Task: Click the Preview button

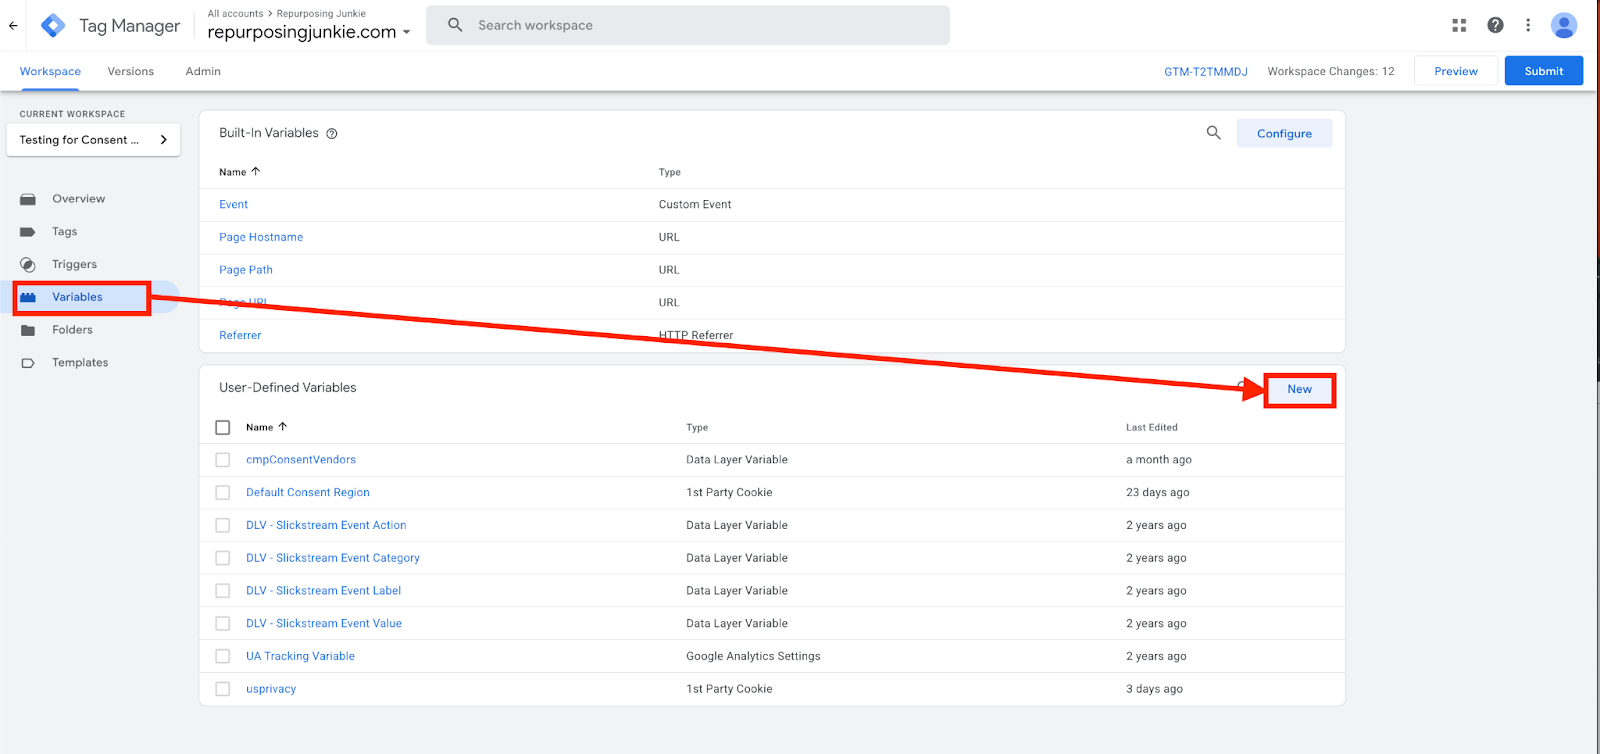Action: point(1456,71)
